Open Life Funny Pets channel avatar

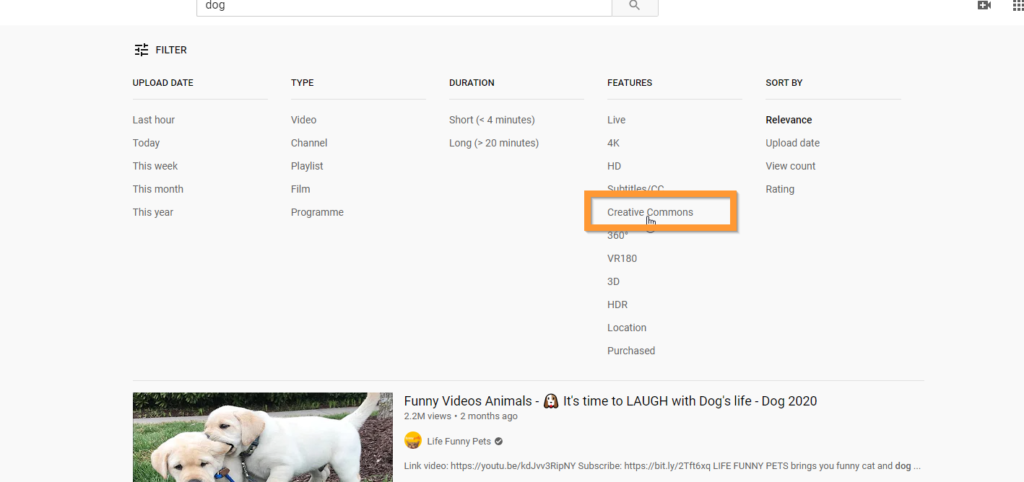[x=413, y=441]
